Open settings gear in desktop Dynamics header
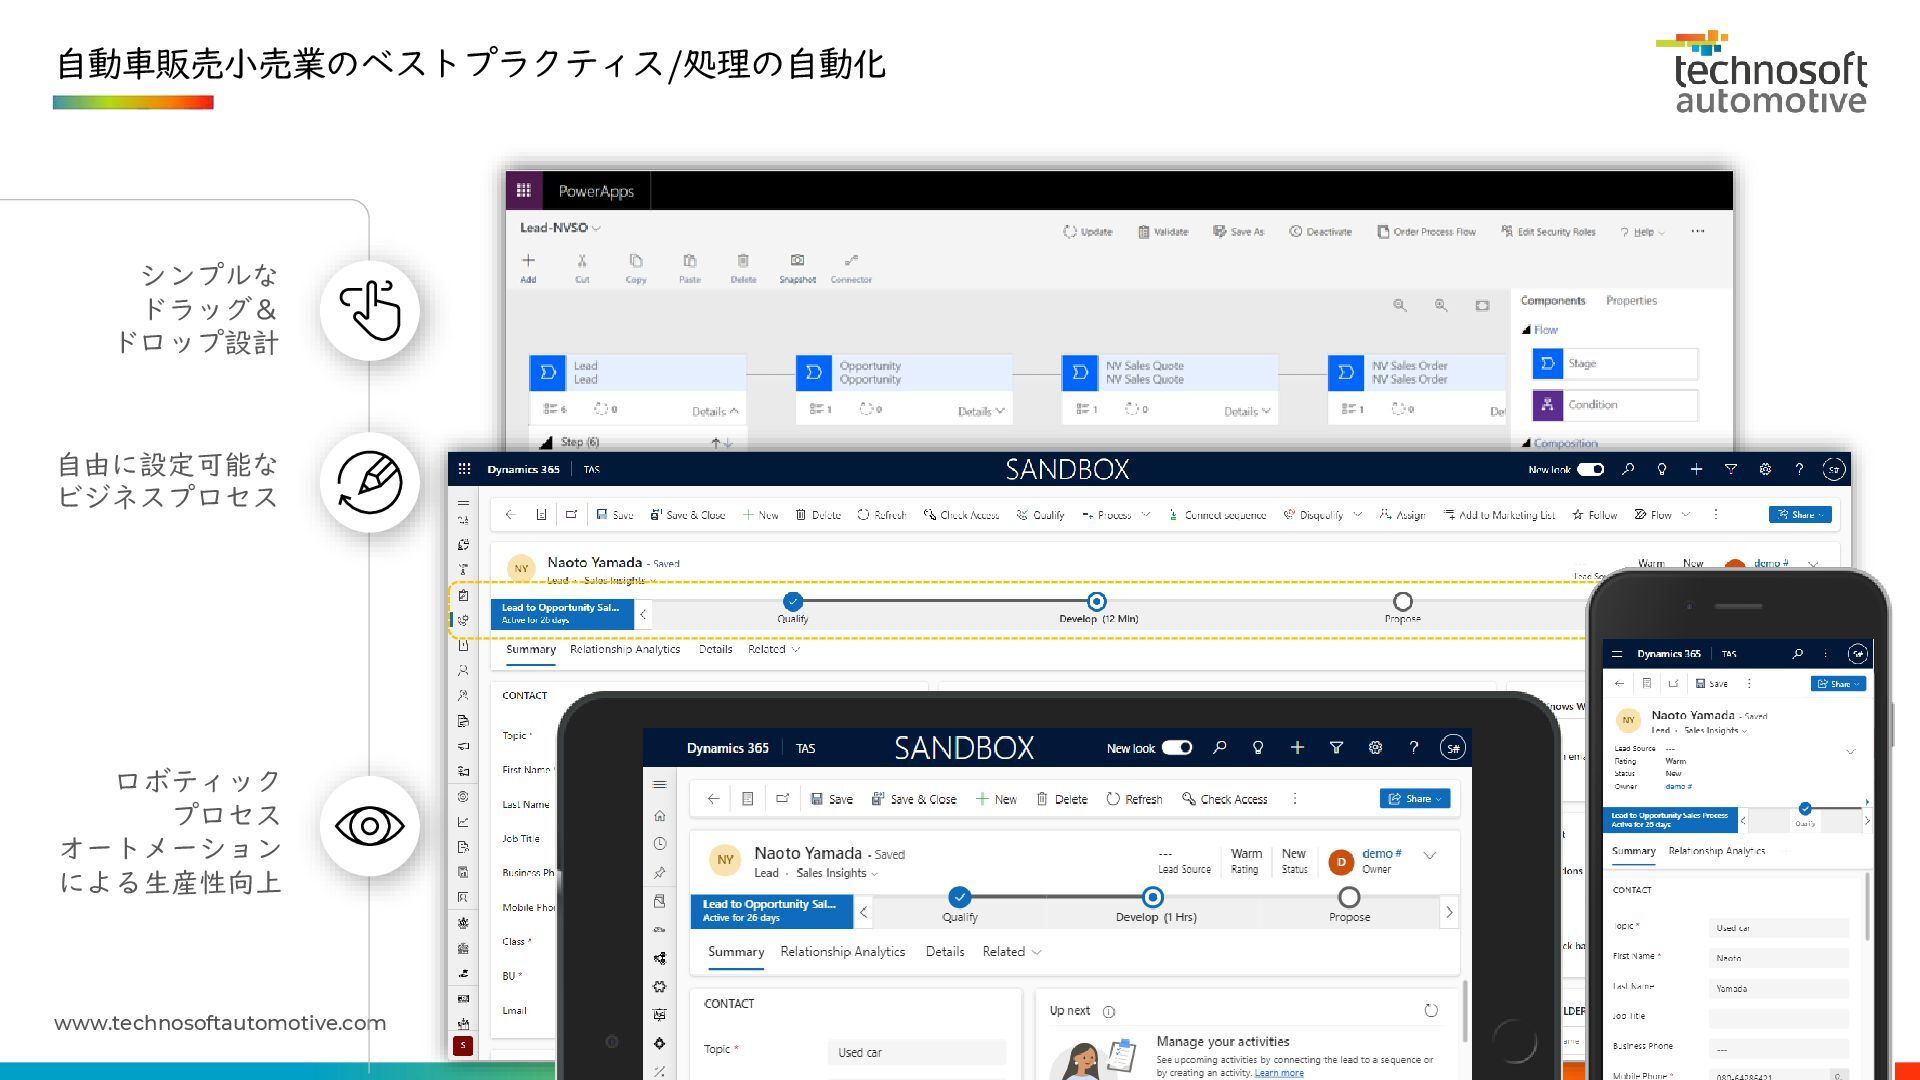 1765,469
